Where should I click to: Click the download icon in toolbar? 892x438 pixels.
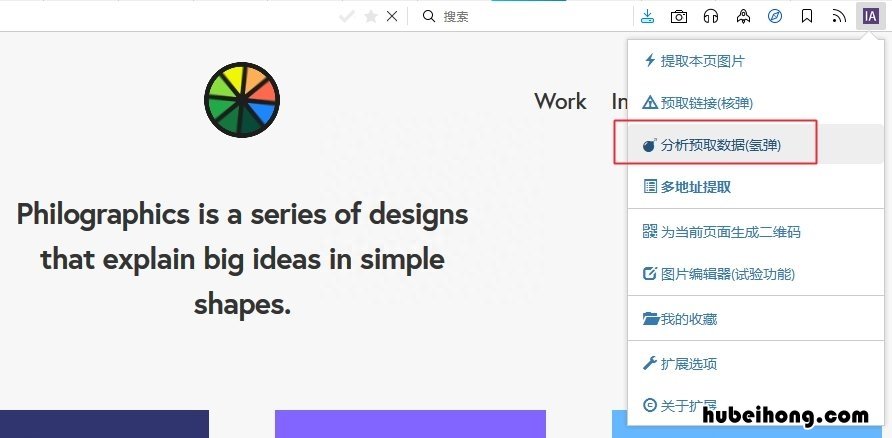point(647,16)
